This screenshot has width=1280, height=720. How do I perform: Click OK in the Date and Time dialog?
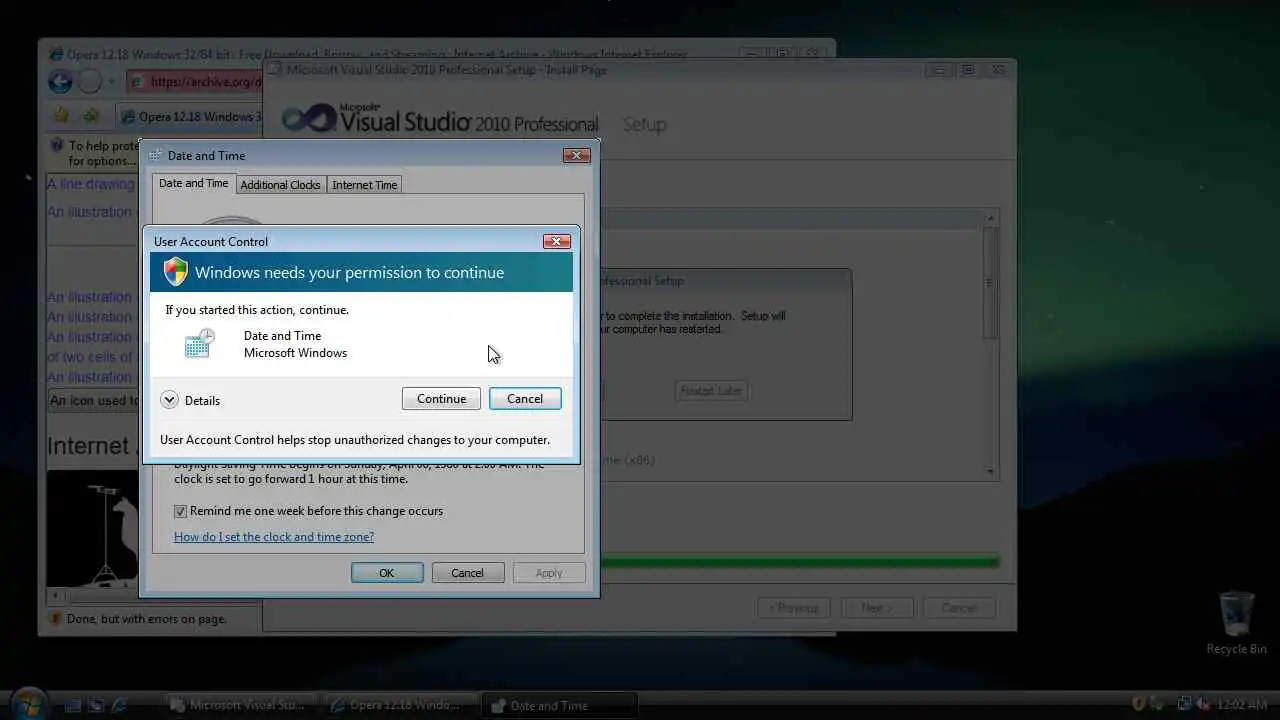pyautogui.click(x=387, y=573)
